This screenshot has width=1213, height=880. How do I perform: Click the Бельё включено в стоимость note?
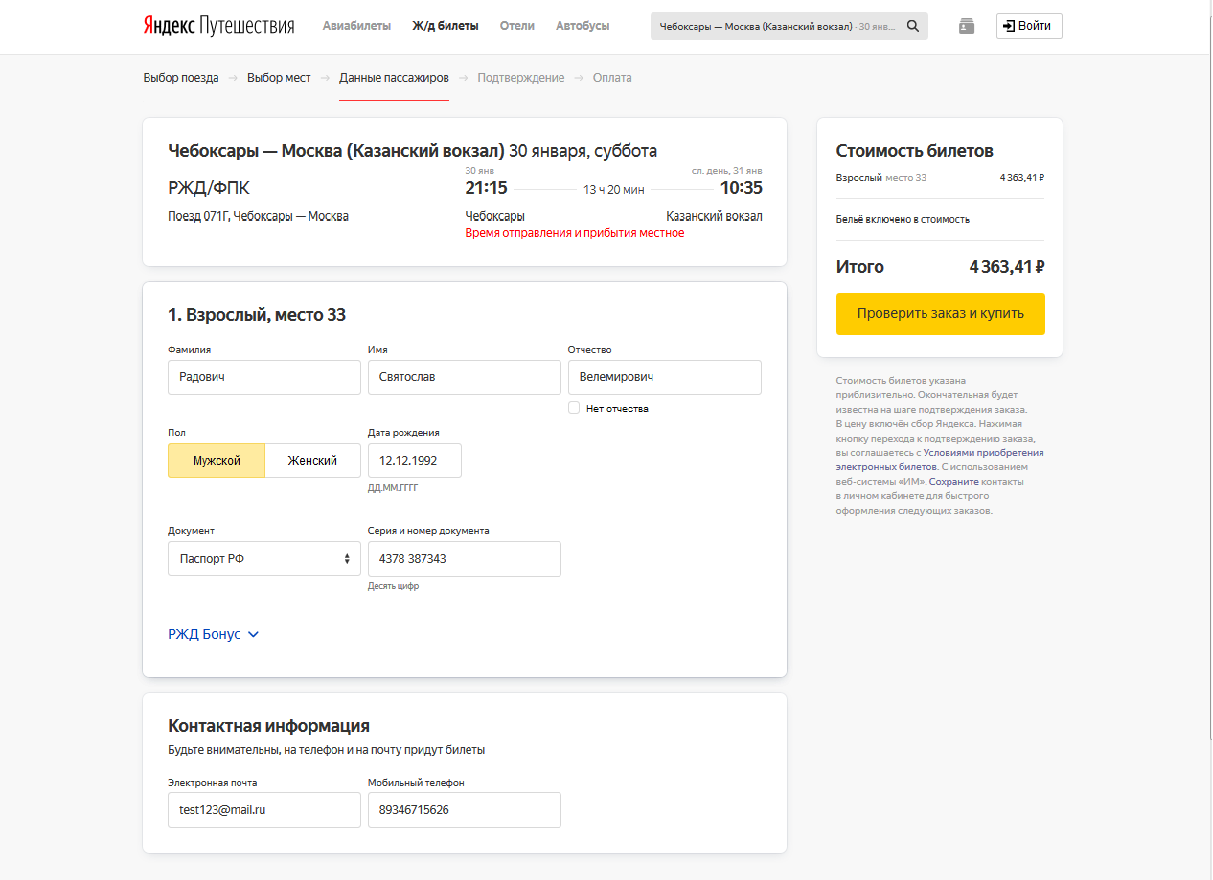[903, 219]
